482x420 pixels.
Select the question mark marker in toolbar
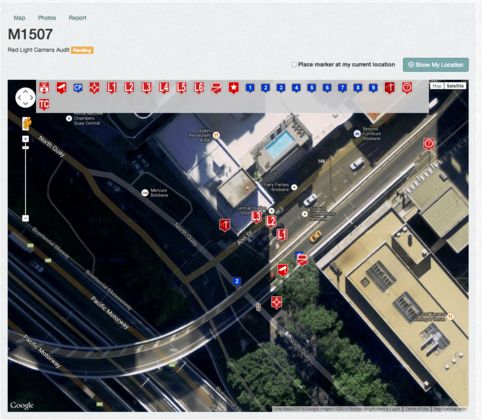click(x=407, y=88)
